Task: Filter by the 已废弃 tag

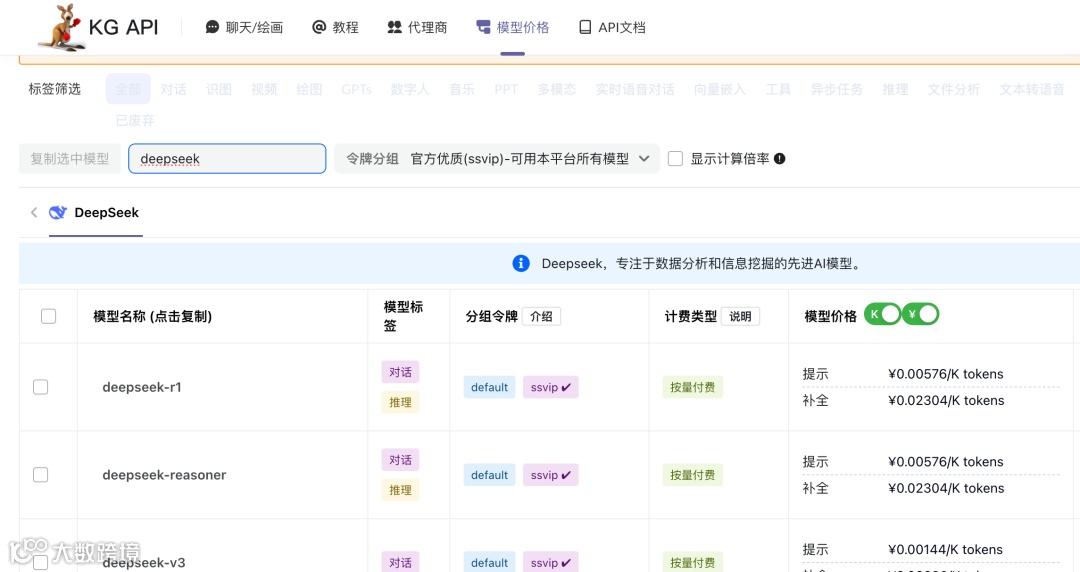Action: tap(134, 121)
